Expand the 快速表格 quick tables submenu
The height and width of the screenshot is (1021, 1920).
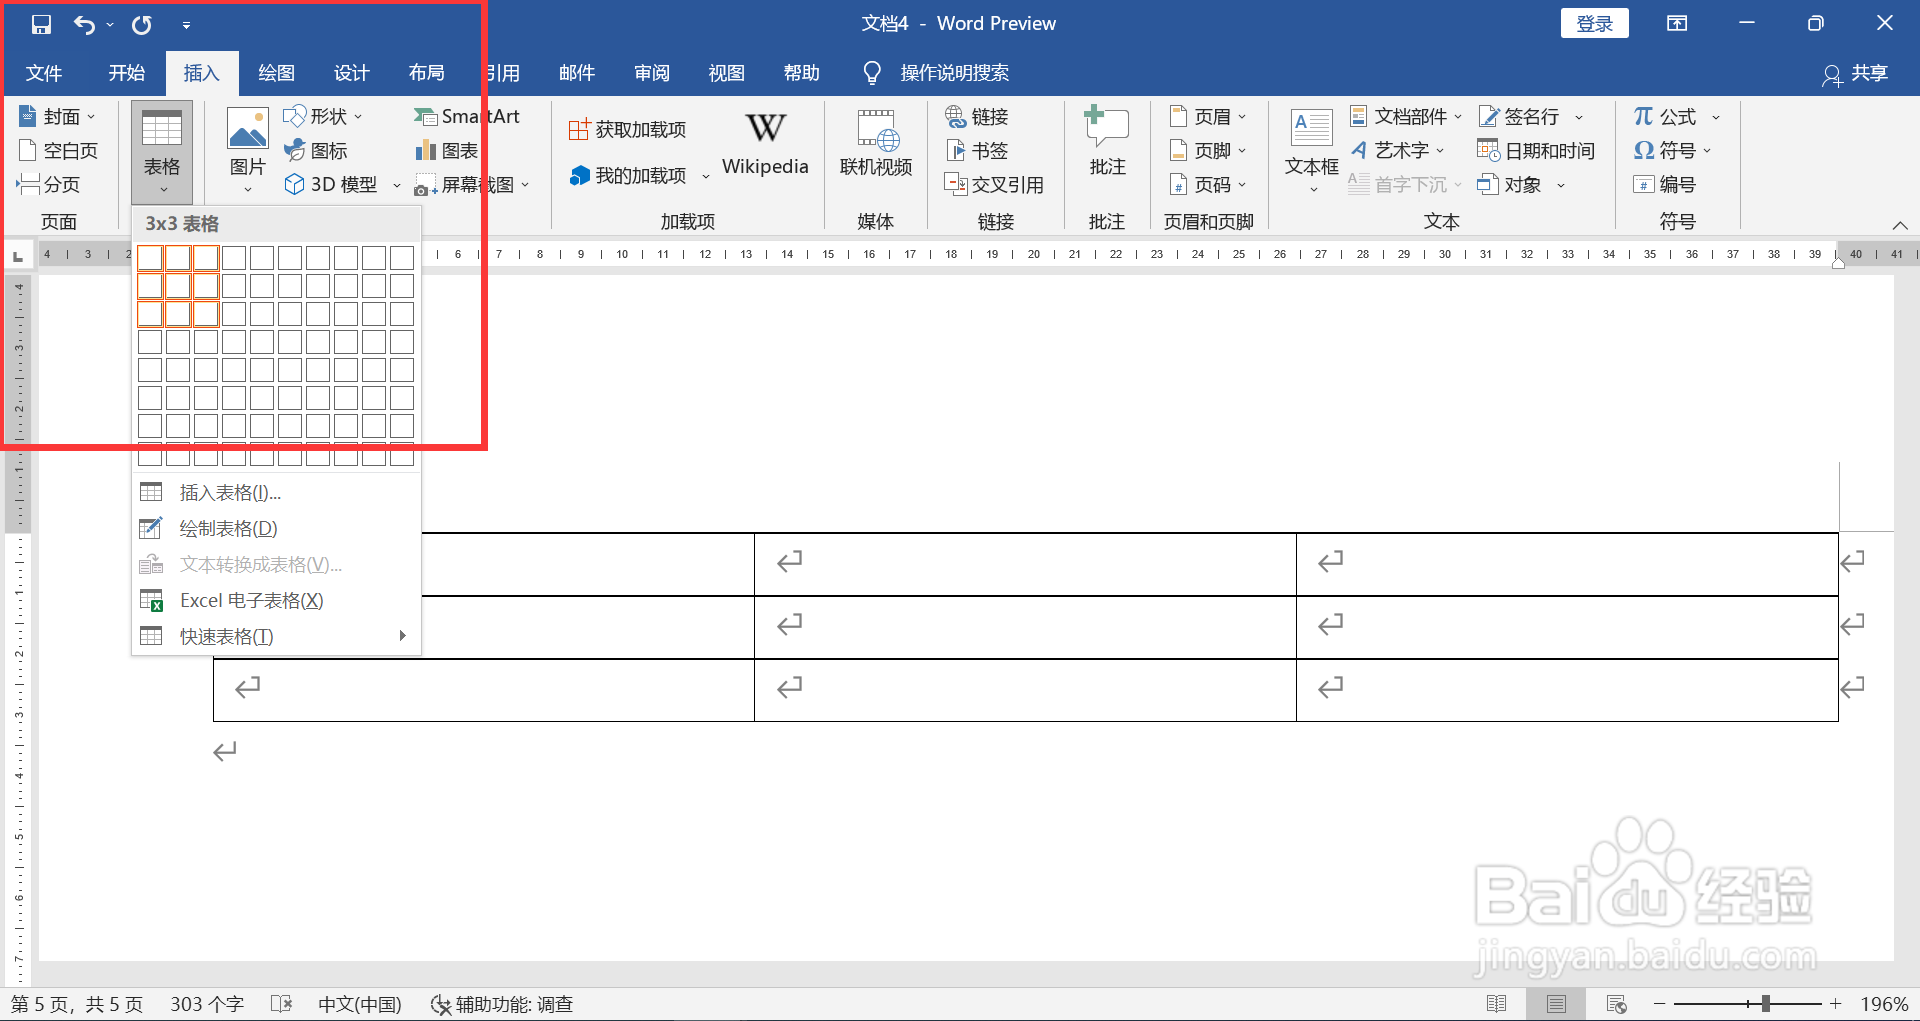click(224, 636)
